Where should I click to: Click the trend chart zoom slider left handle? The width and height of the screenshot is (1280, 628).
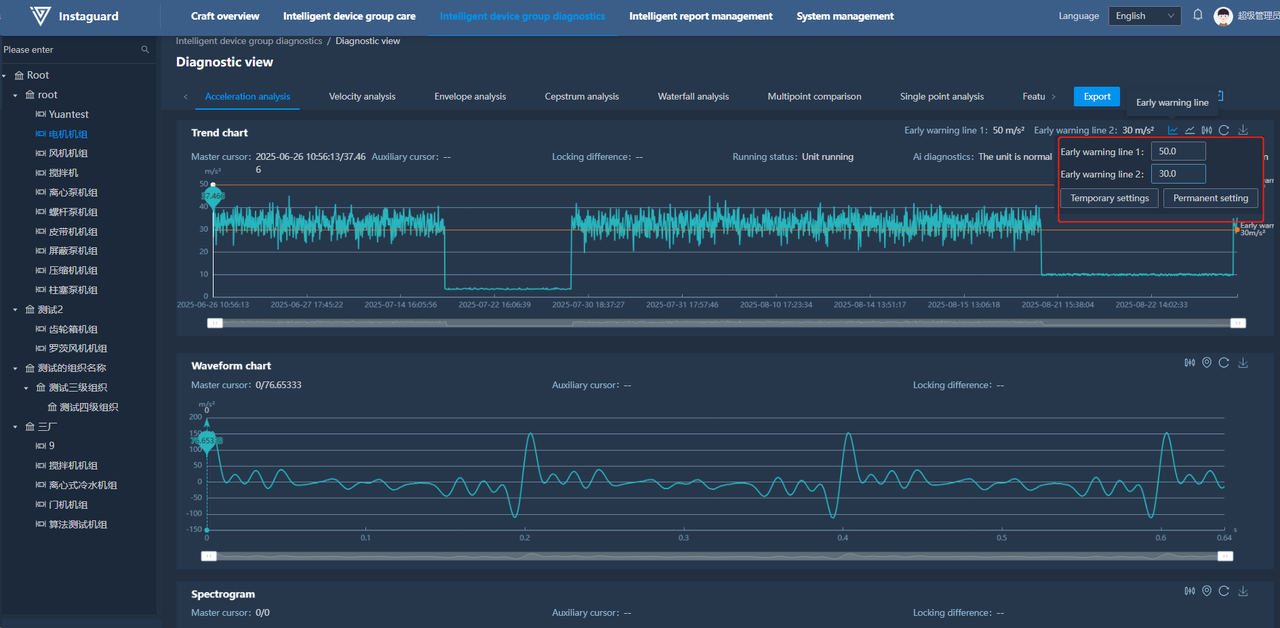coord(214,323)
